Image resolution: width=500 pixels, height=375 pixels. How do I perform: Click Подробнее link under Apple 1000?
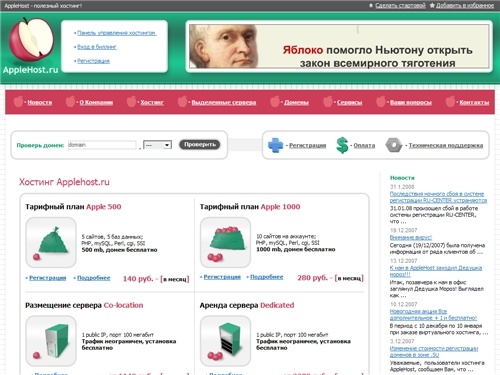pos(267,277)
